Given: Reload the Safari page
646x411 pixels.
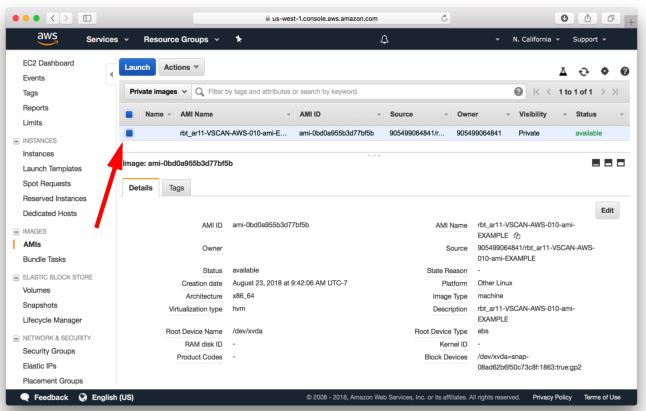Looking at the screenshot, I should tap(444, 18).
